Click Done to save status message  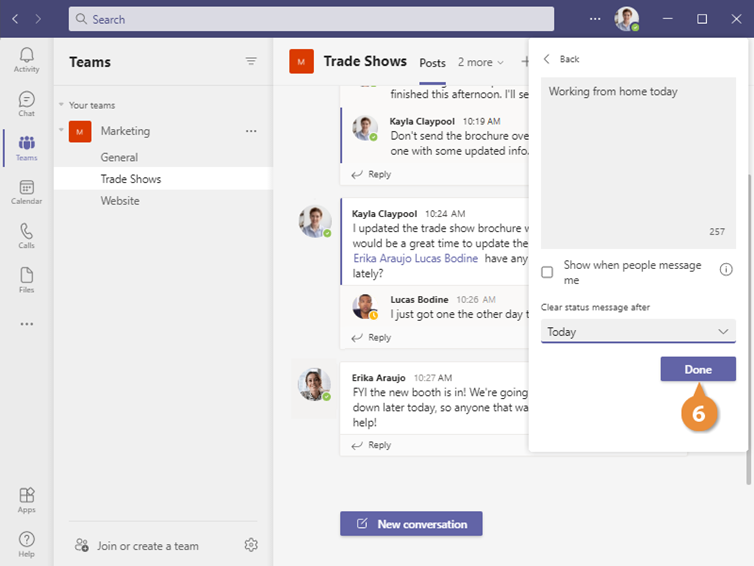tap(698, 369)
